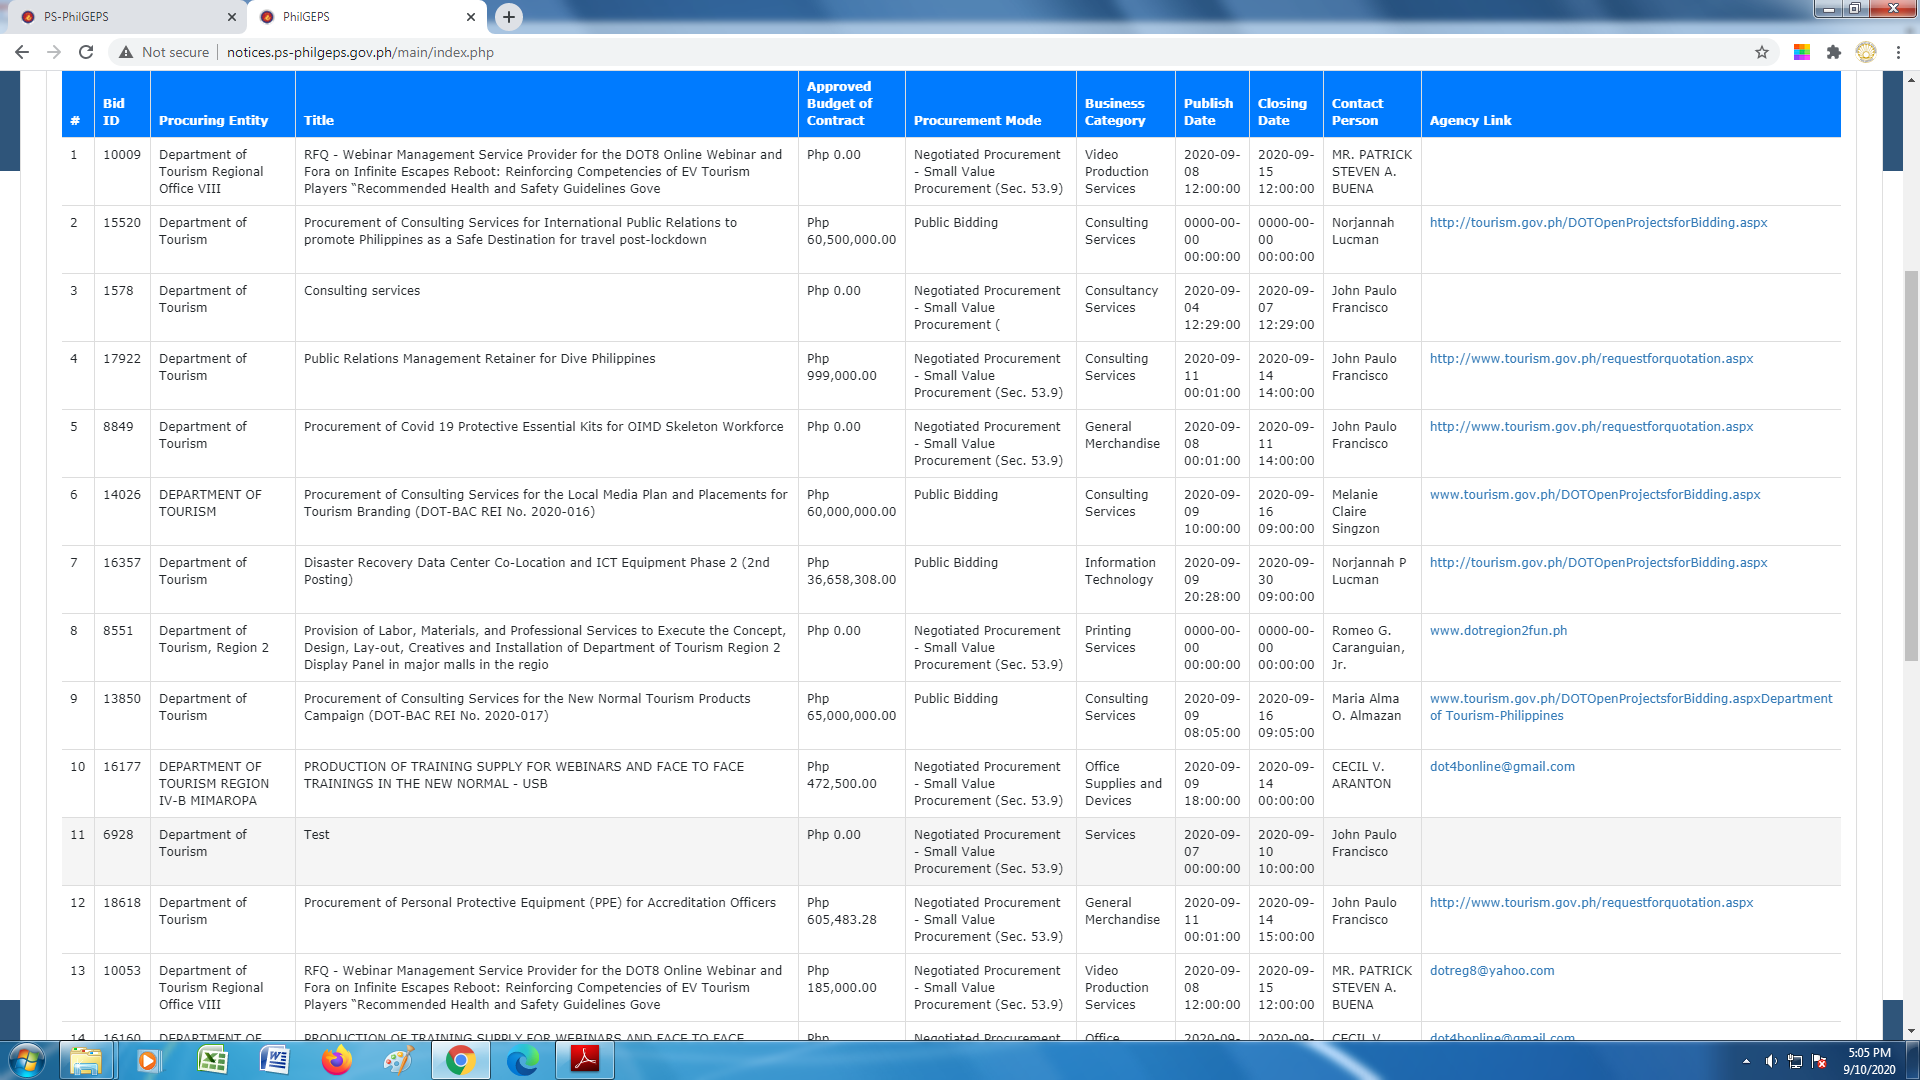The width and height of the screenshot is (1920, 1080).
Task: Click the Action Center flag icon
Action: [x=1819, y=1061]
